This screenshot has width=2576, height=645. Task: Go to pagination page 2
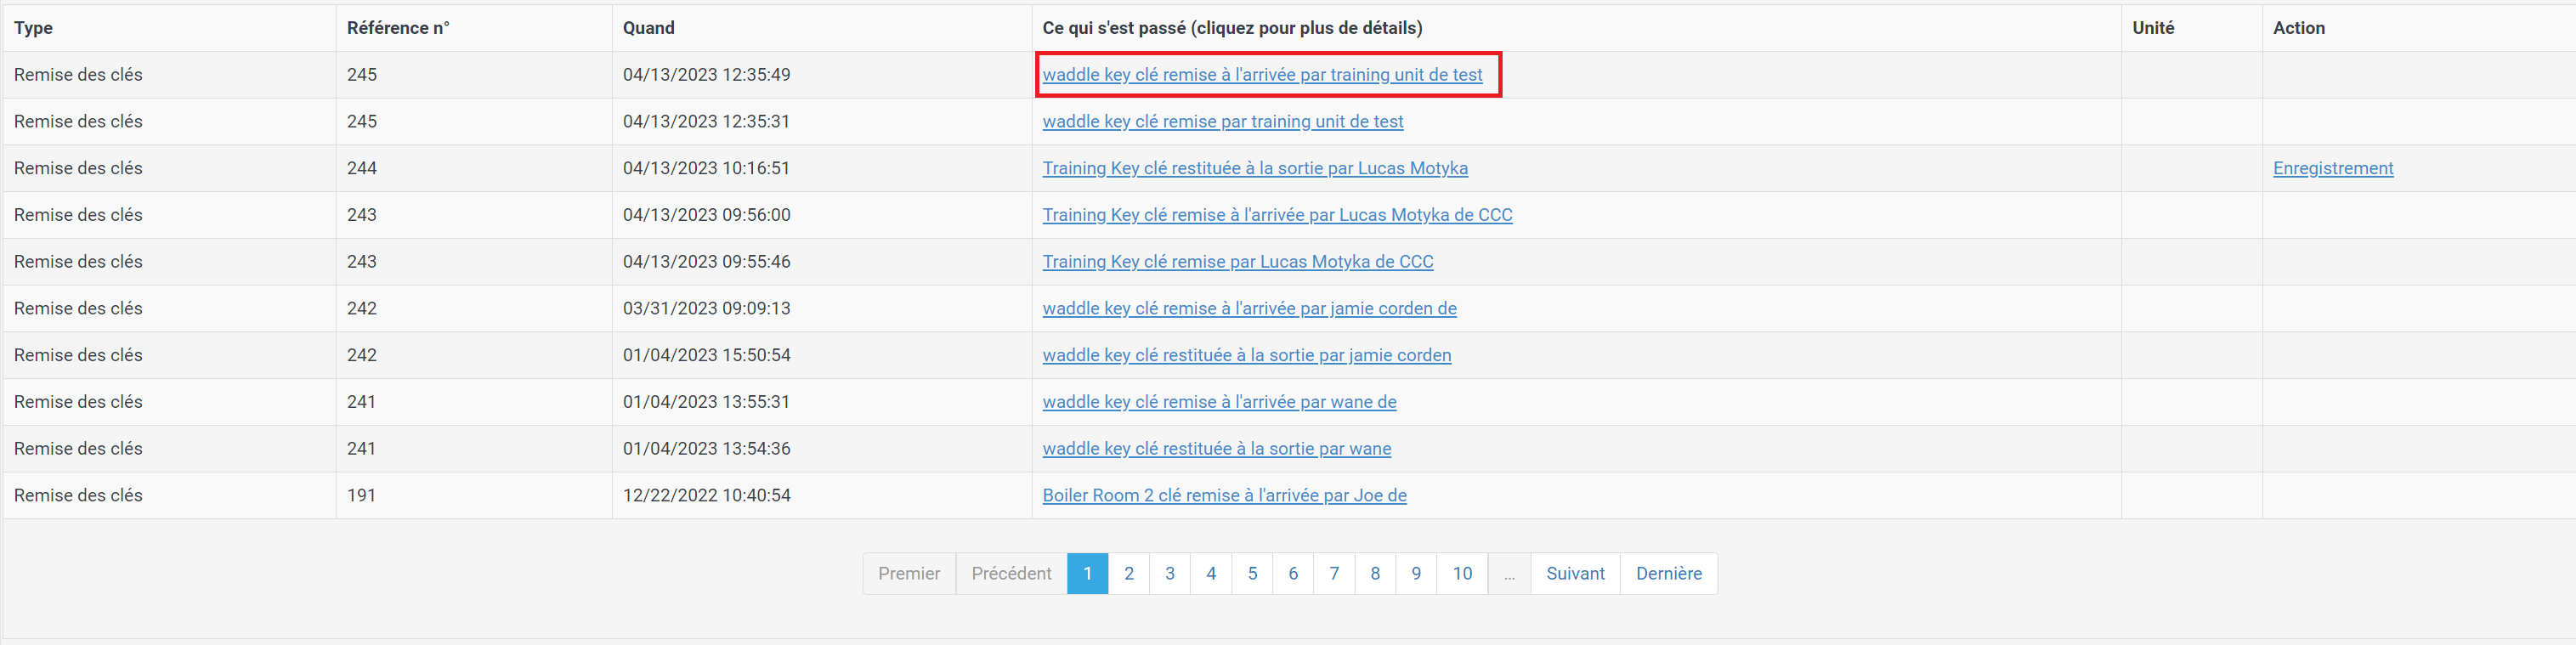1129,574
